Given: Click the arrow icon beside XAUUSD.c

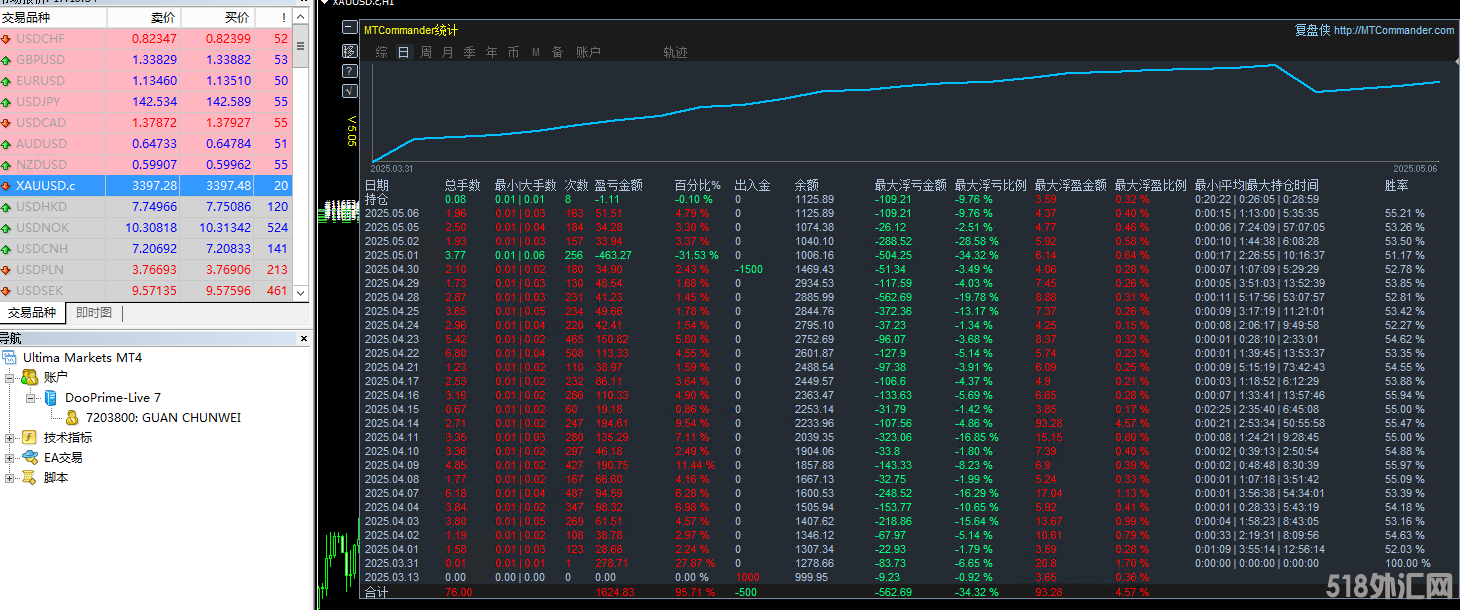Looking at the screenshot, I should point(6,186).
